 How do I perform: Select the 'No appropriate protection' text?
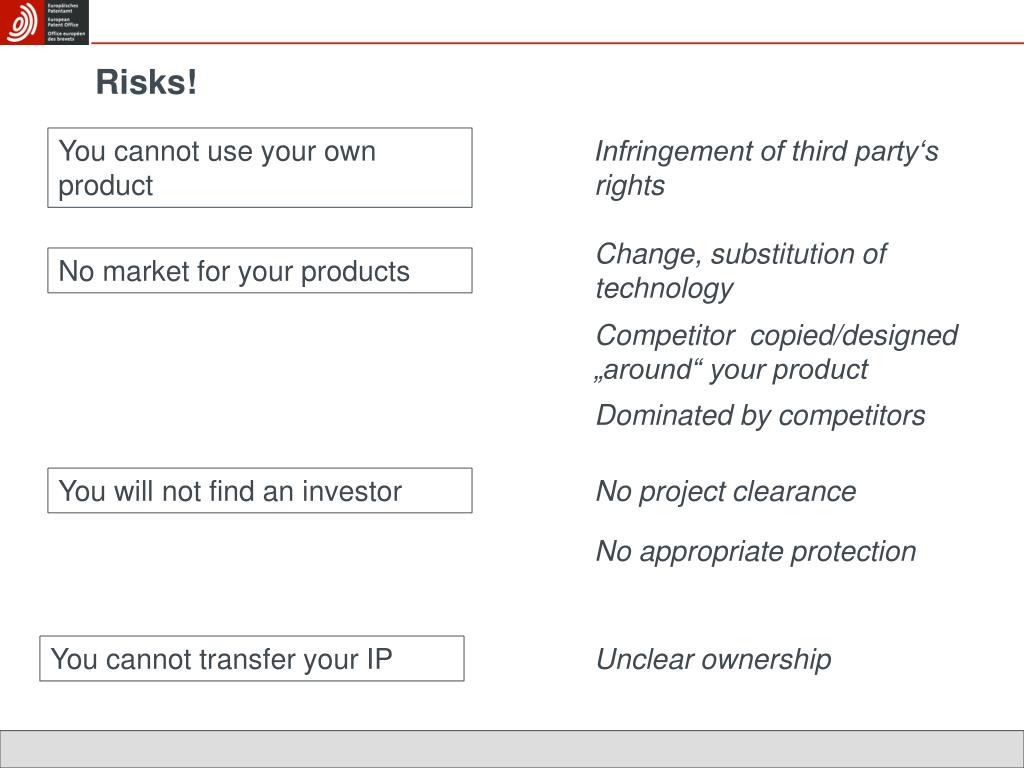point(756,551)
